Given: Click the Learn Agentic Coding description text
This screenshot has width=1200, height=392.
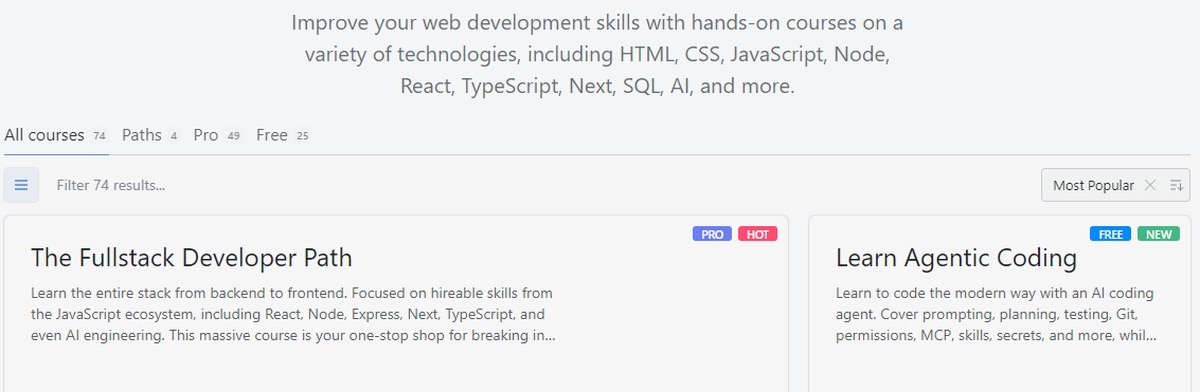Looking at the screenshot, I should (x=996, y=314).
